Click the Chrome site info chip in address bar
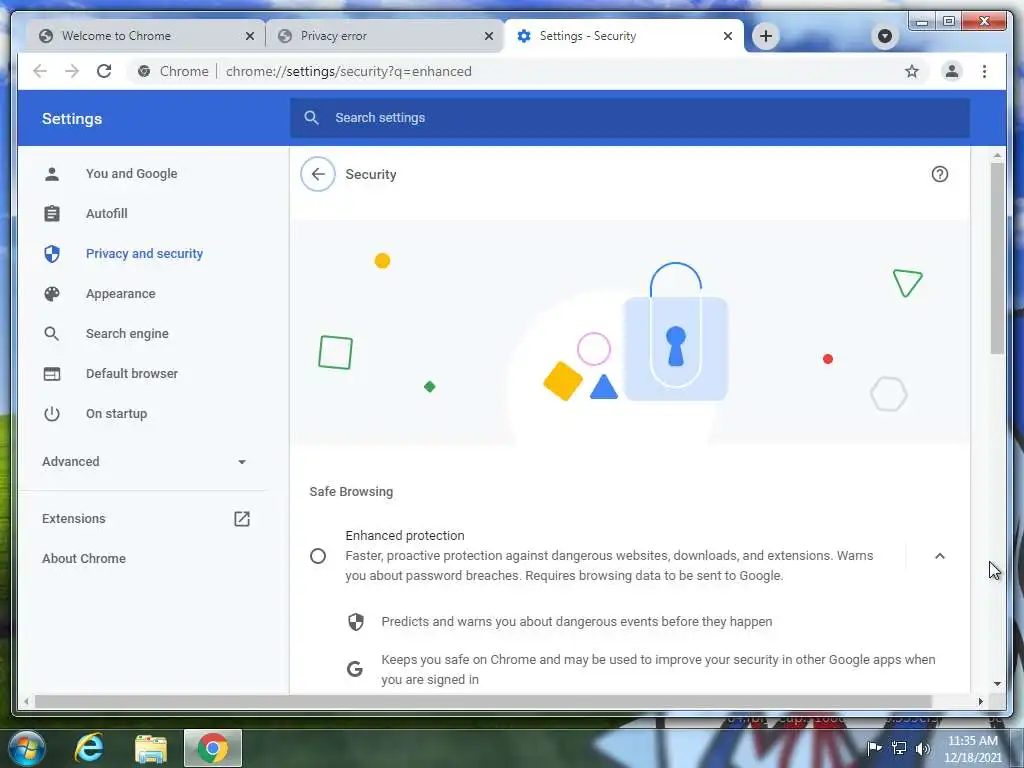The width and height of the screenshot is (1024, 768). tap(173, 71)
